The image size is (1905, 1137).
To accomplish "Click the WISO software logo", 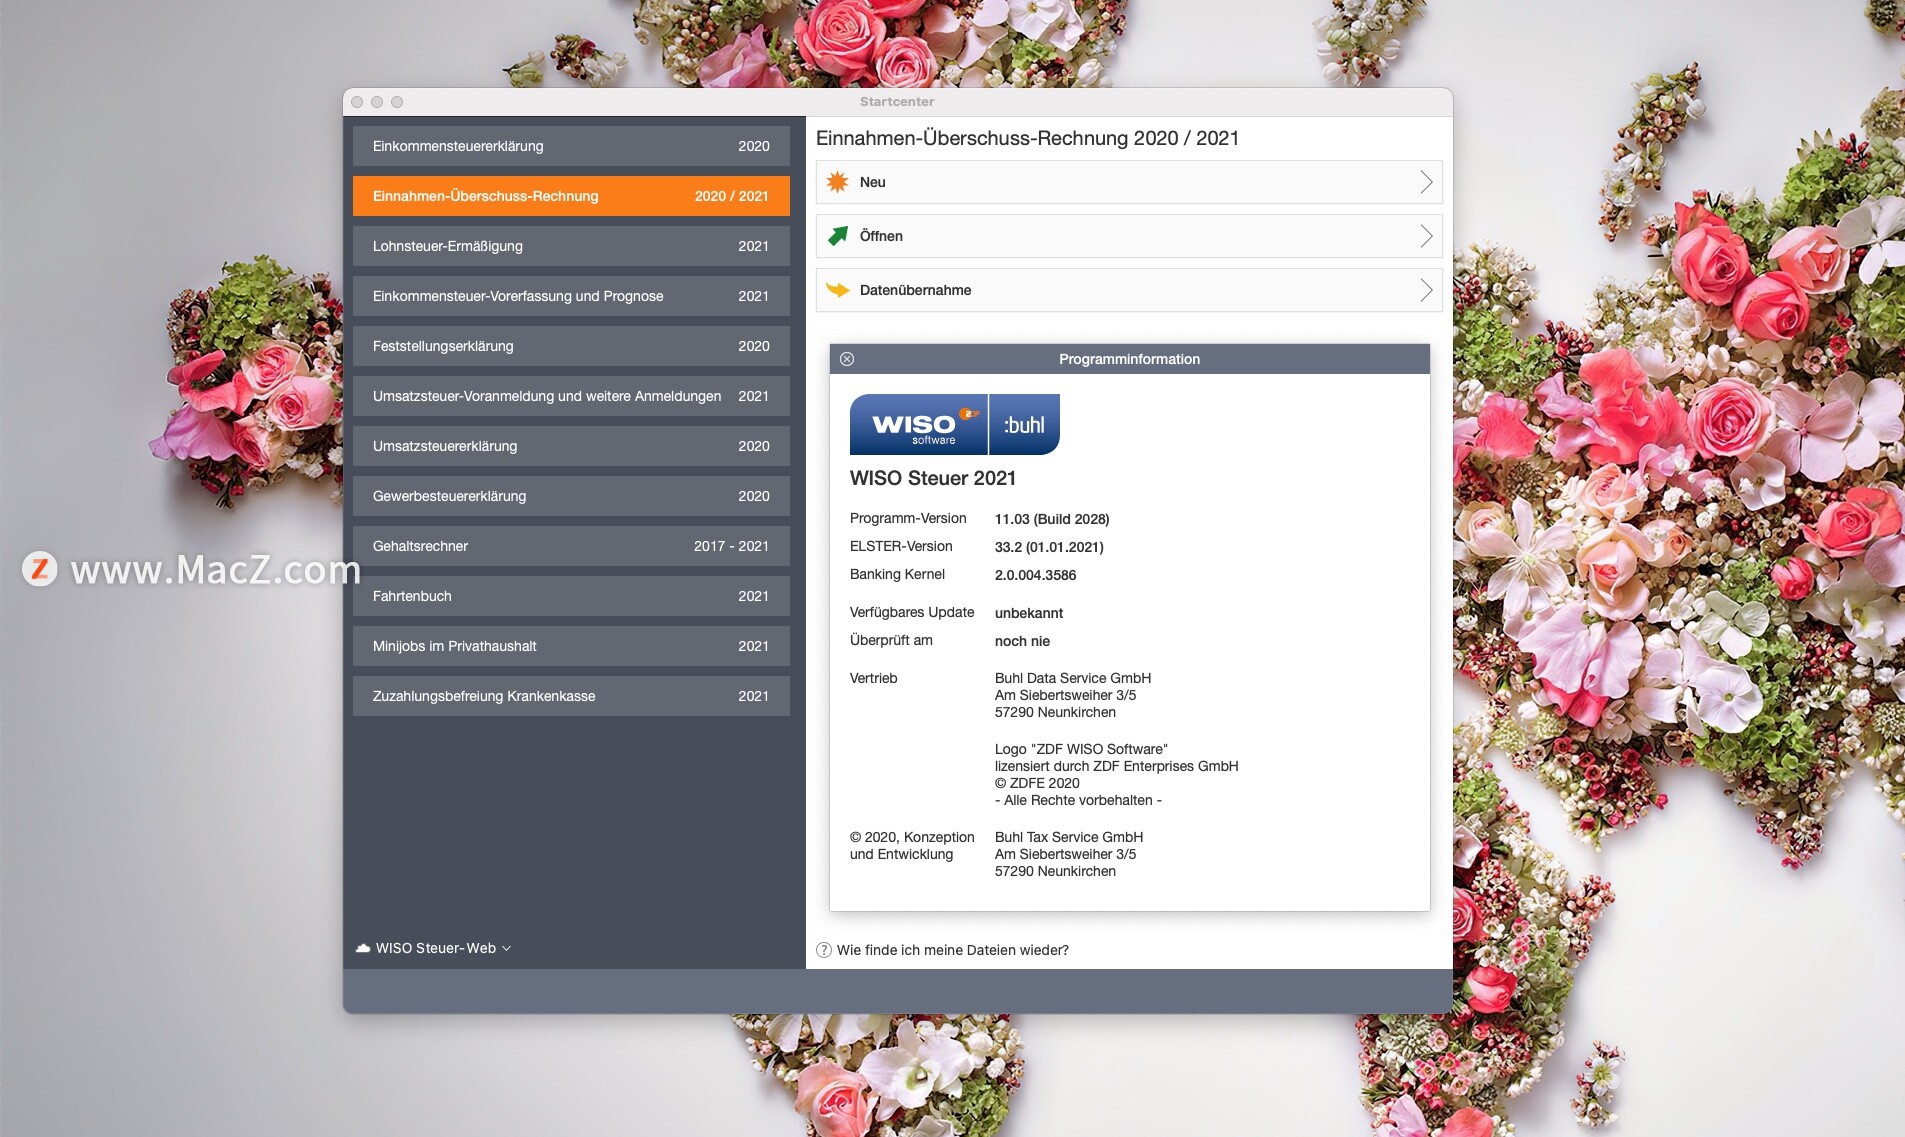I will 918,425.
